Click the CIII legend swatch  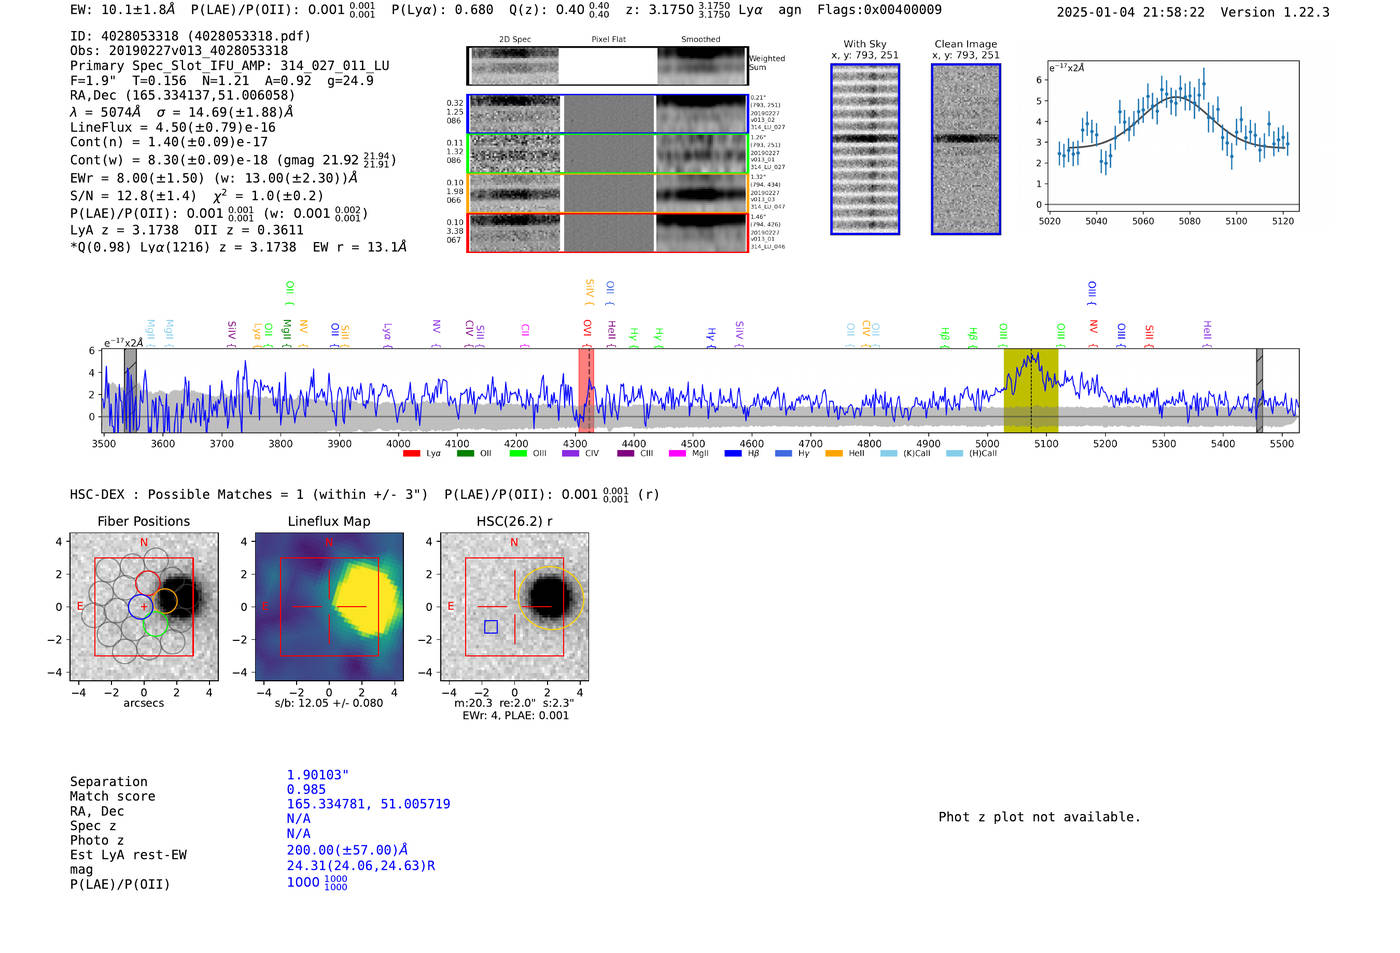pyautogui.click(x=626, y=454)
